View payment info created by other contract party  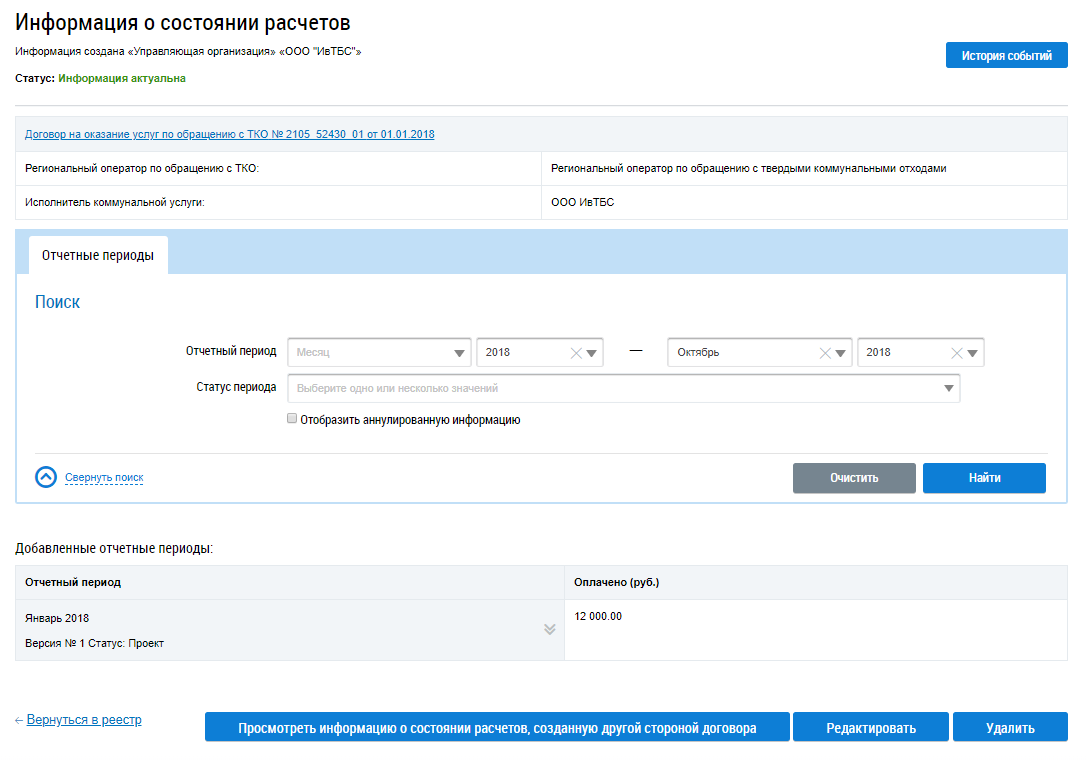(x=497, y=728)
